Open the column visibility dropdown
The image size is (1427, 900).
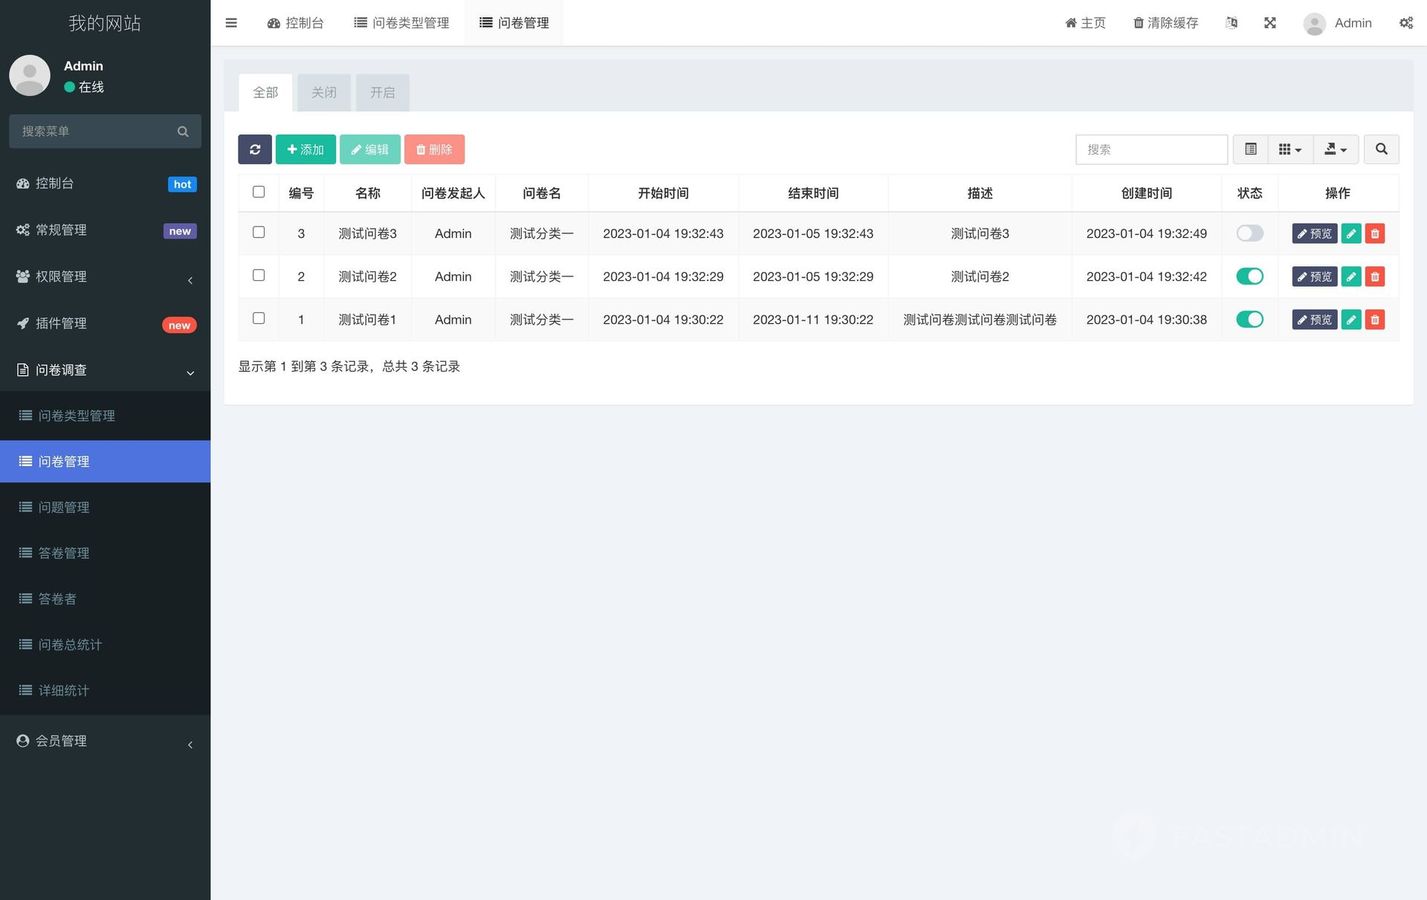(x=1290, y=149)
